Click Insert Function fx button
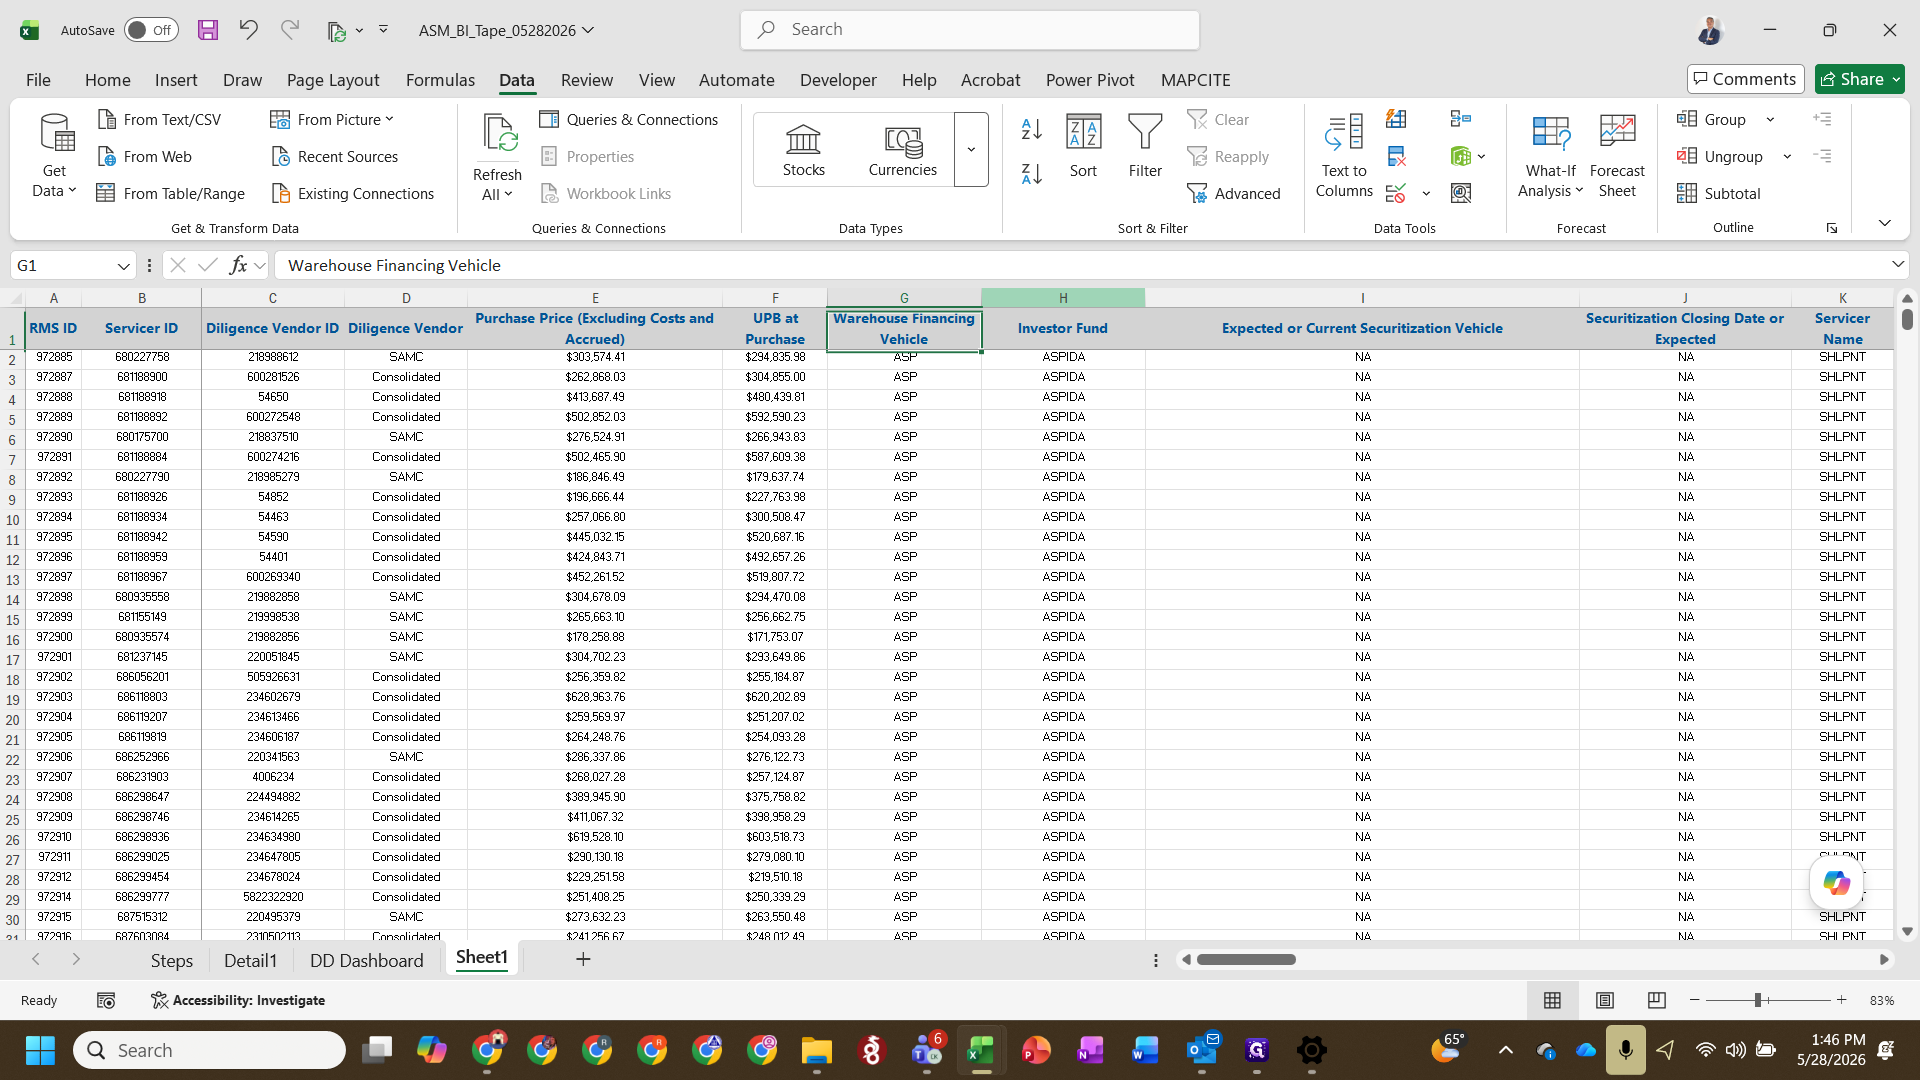The width and height of the screenshot is (1920, 1080). tap(238, 265)
